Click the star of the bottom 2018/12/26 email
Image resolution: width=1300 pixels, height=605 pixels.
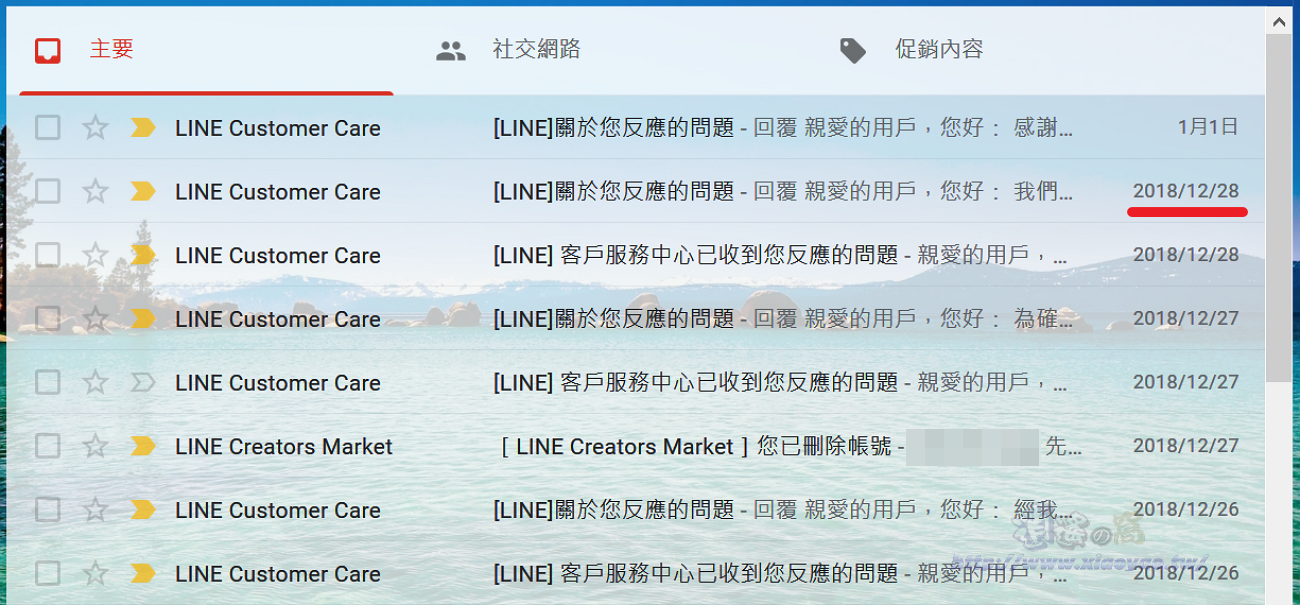pos(95,574)
